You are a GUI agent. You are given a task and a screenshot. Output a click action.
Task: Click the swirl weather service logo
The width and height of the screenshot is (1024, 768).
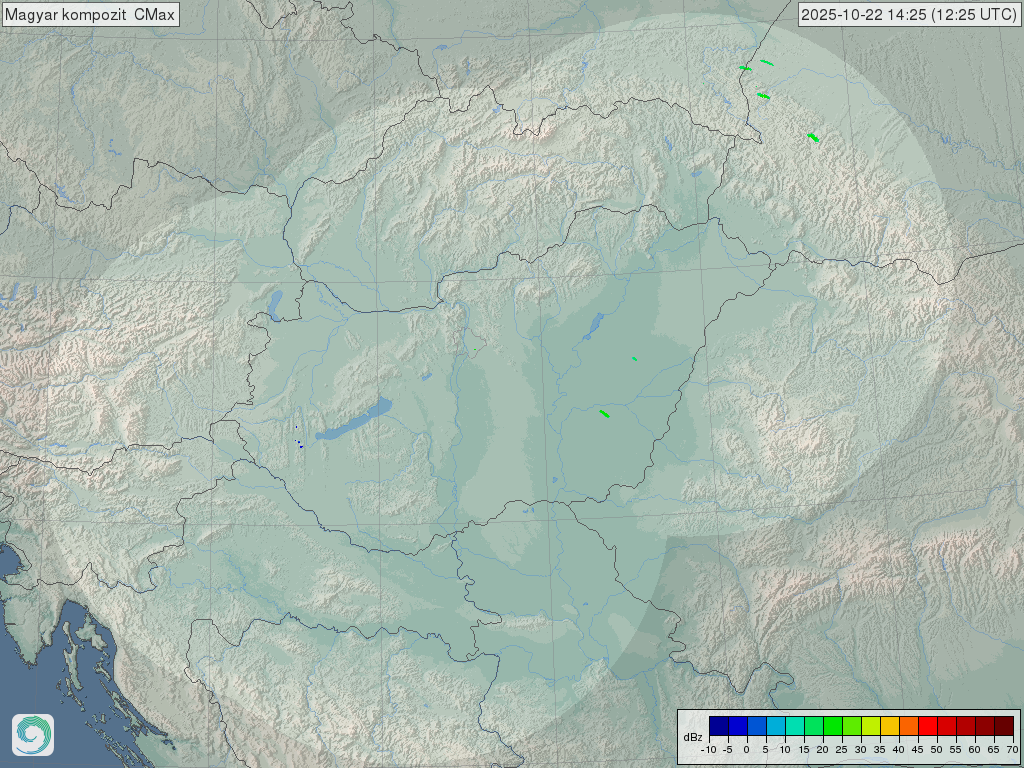(33, 735)
